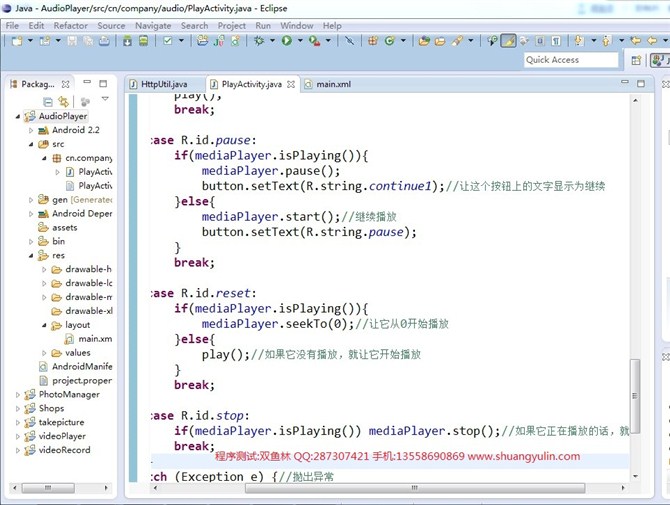The height and width of the screenshot is (505, 670).
Task: Open the New wizard dropdown arrow
Action: click(30, 41)
